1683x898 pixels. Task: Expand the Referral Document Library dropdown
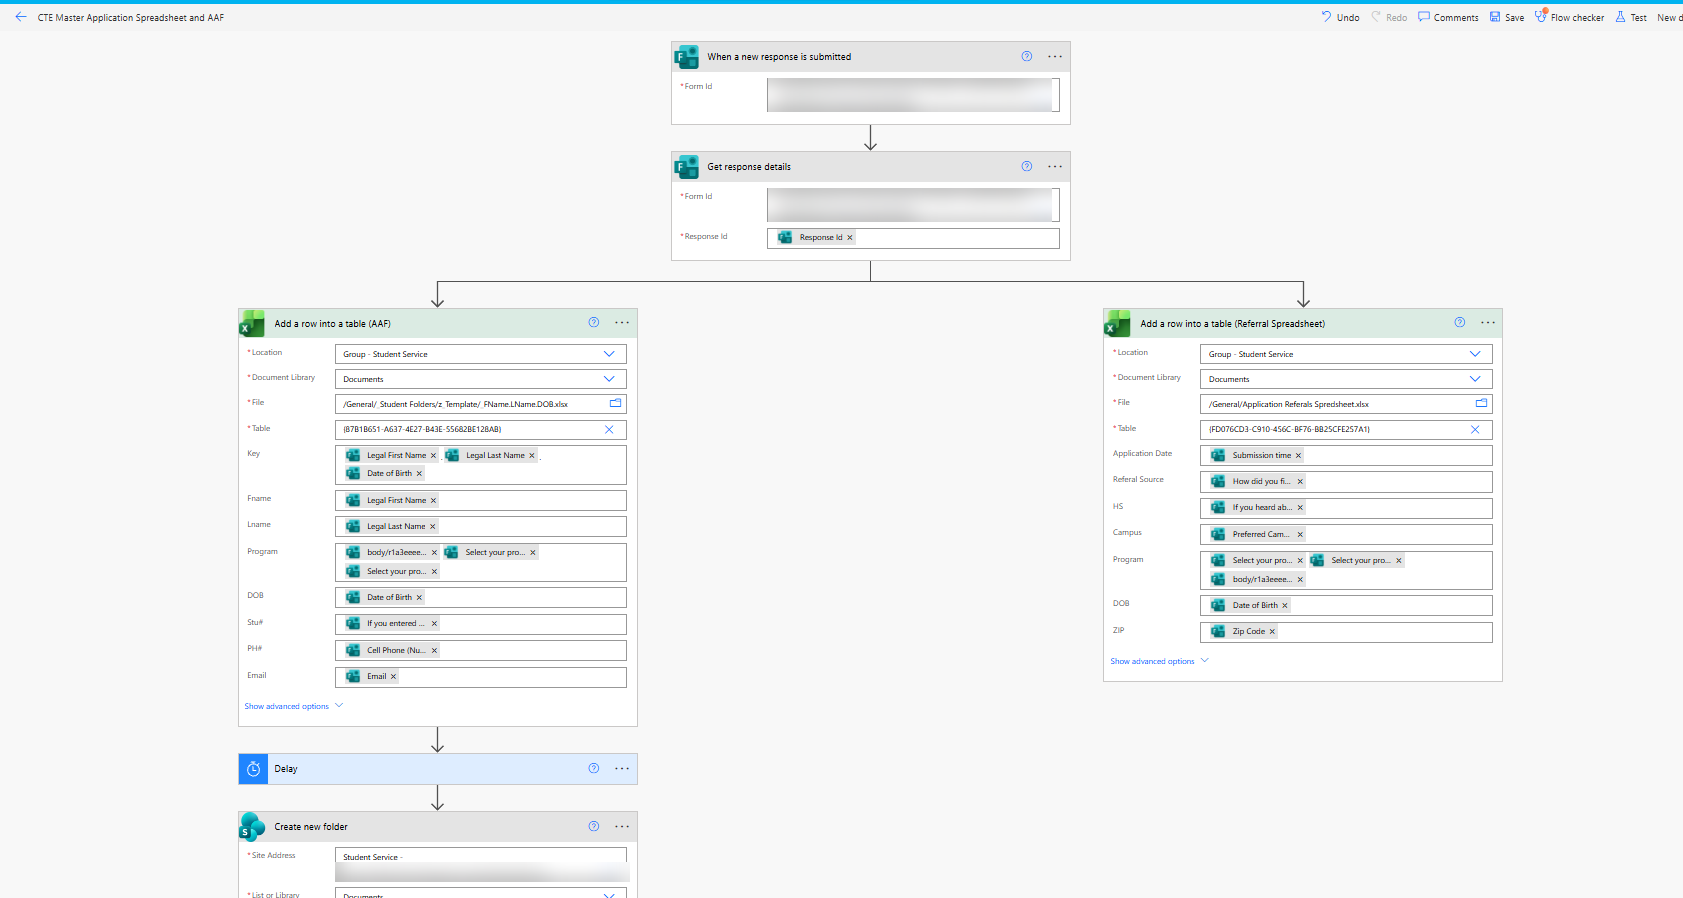(1474, 378)
